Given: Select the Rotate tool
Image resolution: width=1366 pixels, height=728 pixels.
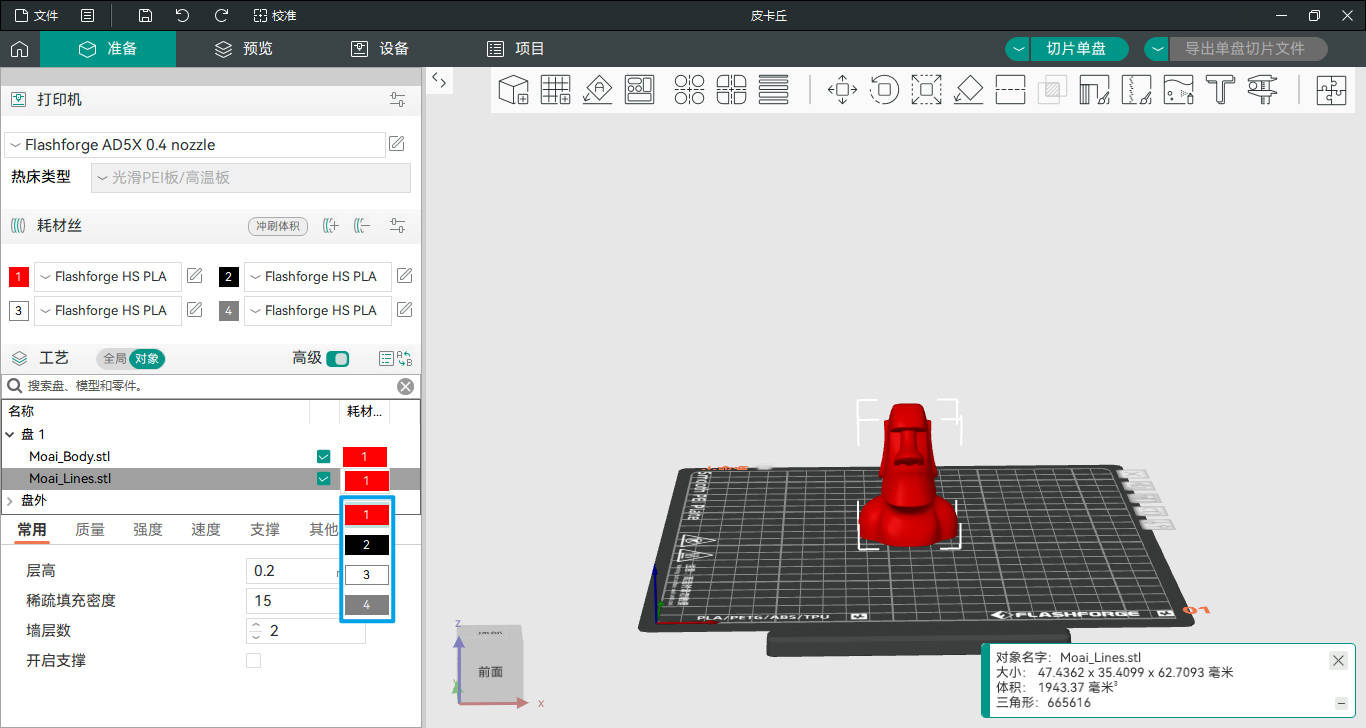Looking at the screenshot, I should [x=884, y=89].
